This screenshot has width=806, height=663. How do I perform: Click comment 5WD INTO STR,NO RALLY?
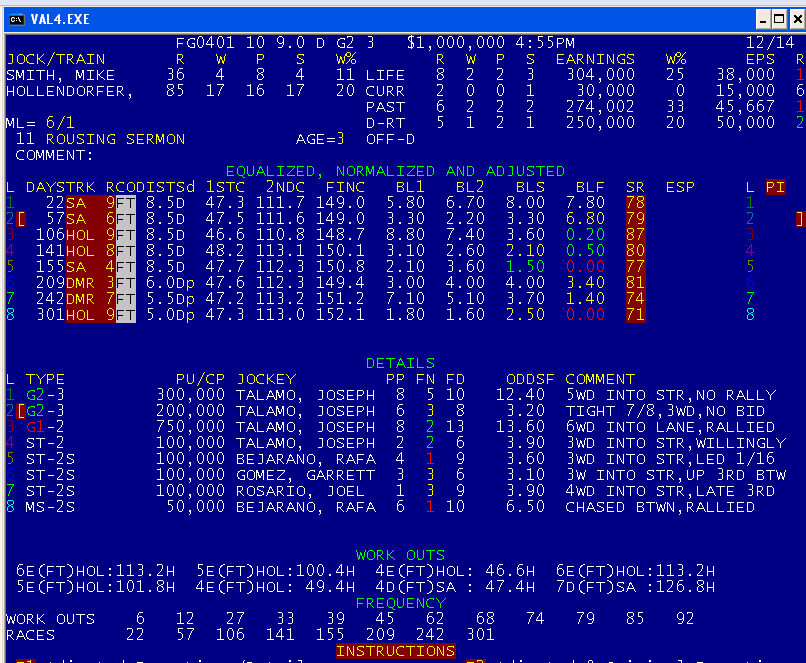point(670,395)
